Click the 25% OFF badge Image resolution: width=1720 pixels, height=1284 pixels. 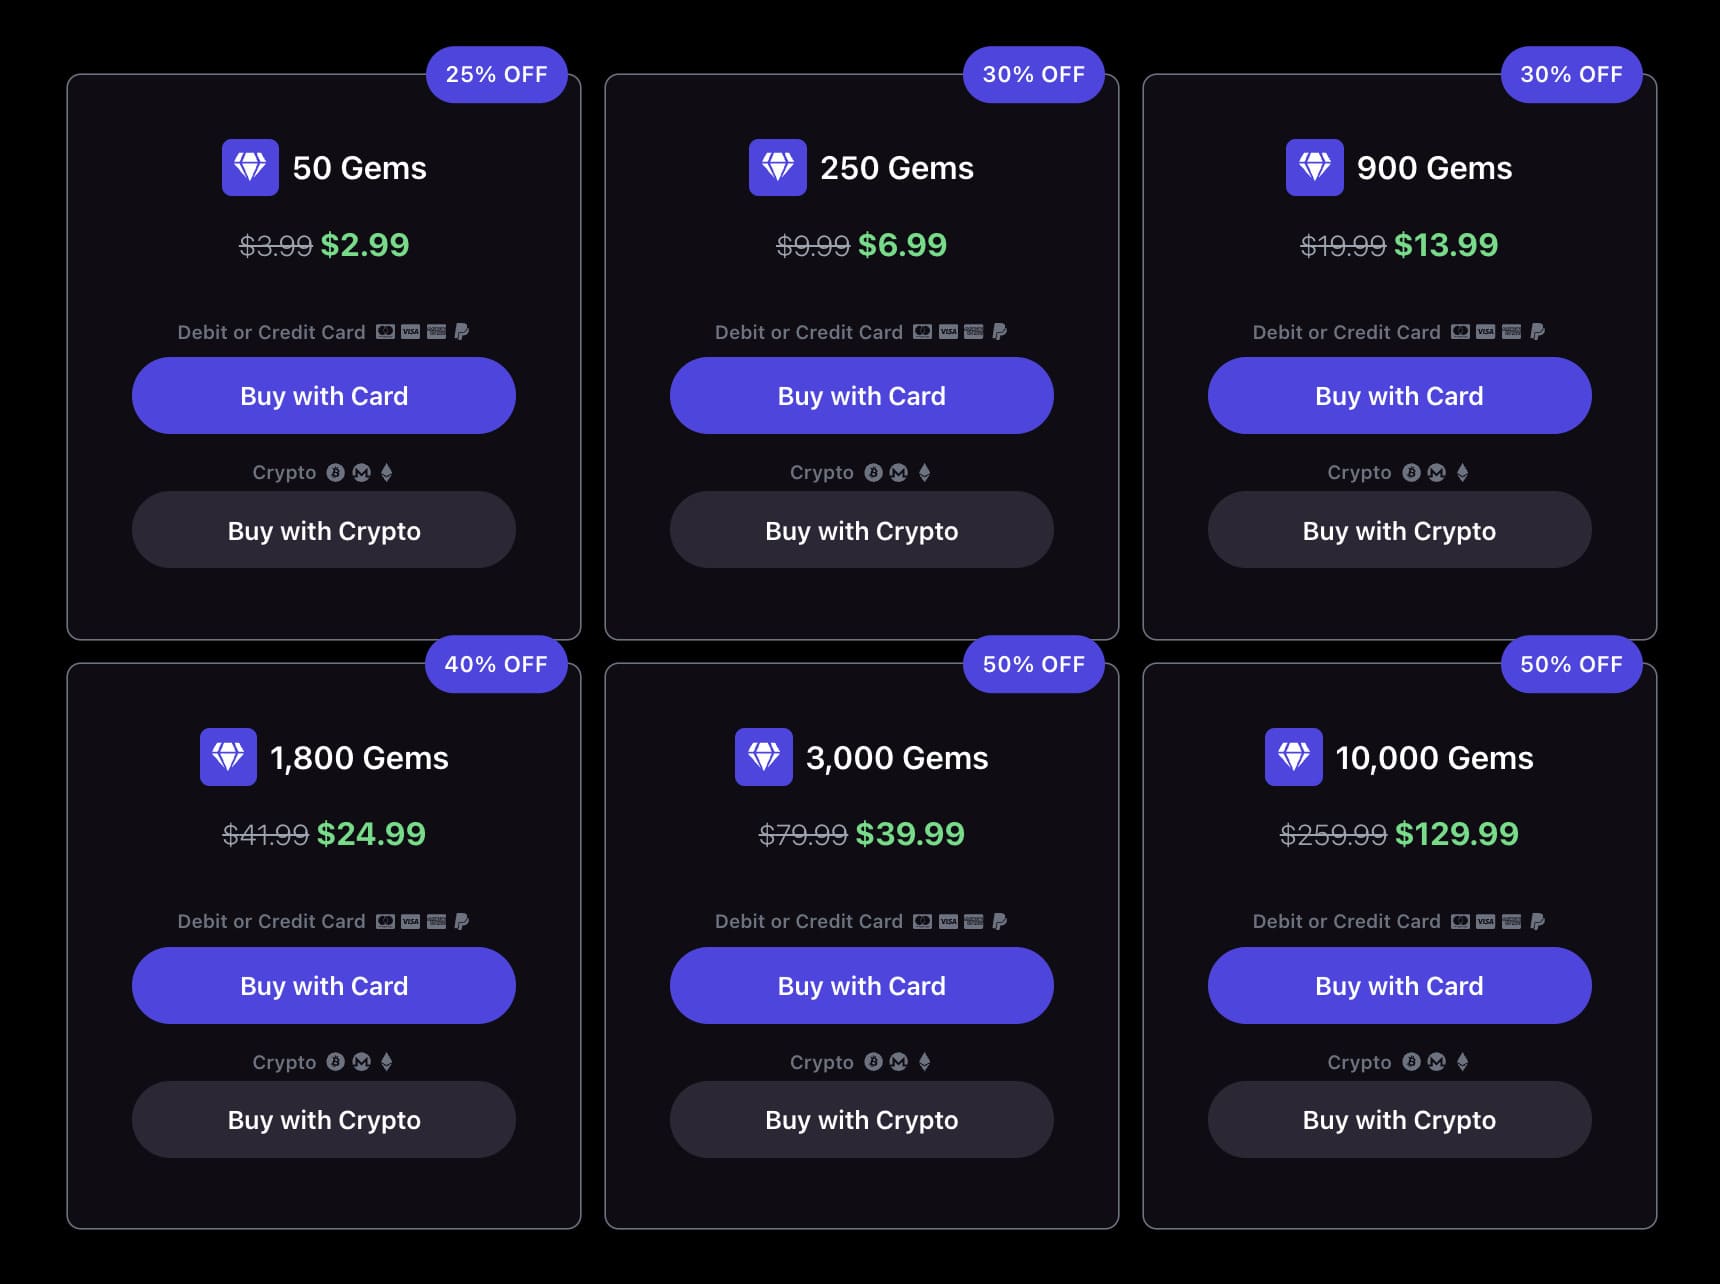[x=496, y=74]
